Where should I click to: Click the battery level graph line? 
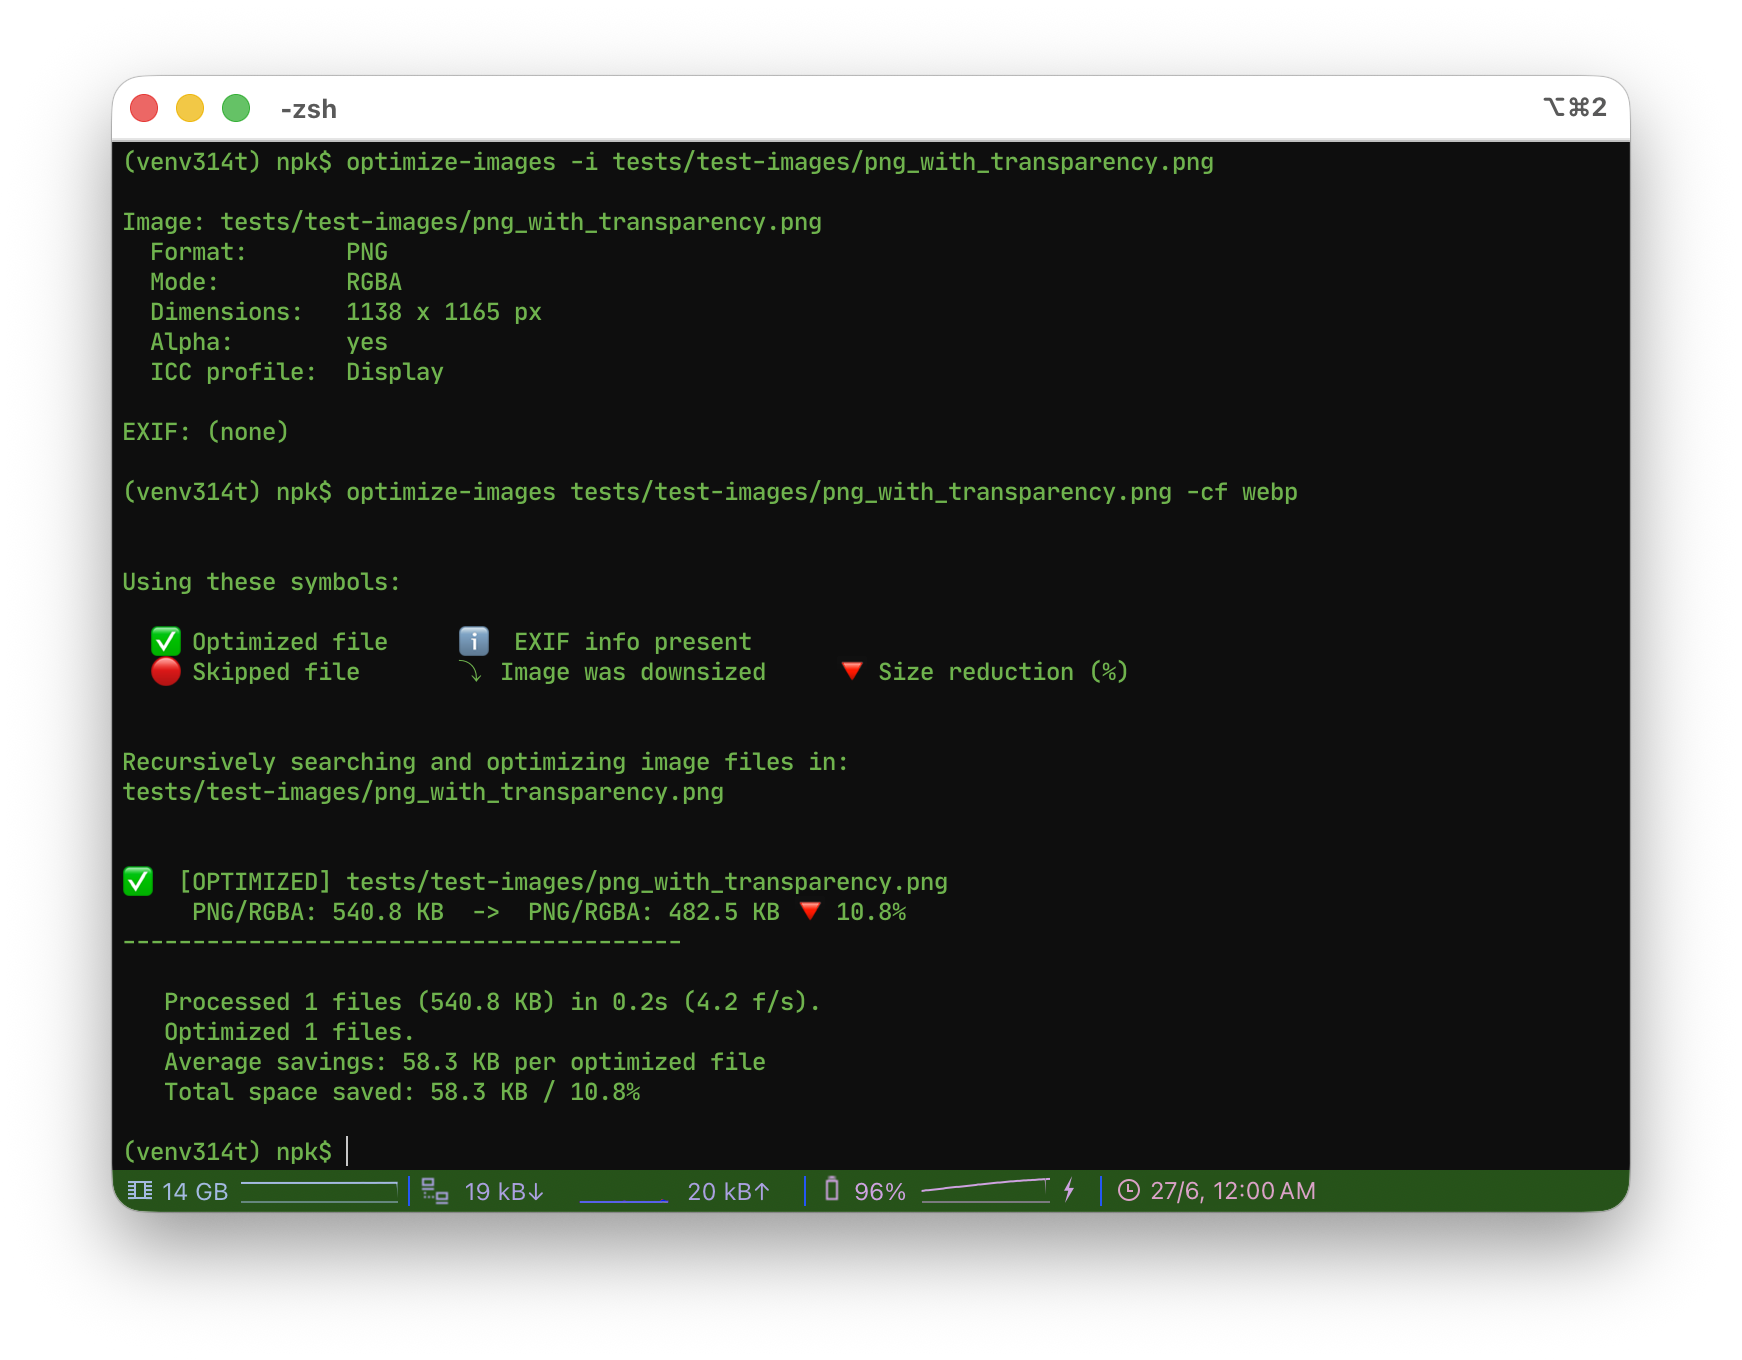(985, 1190)
